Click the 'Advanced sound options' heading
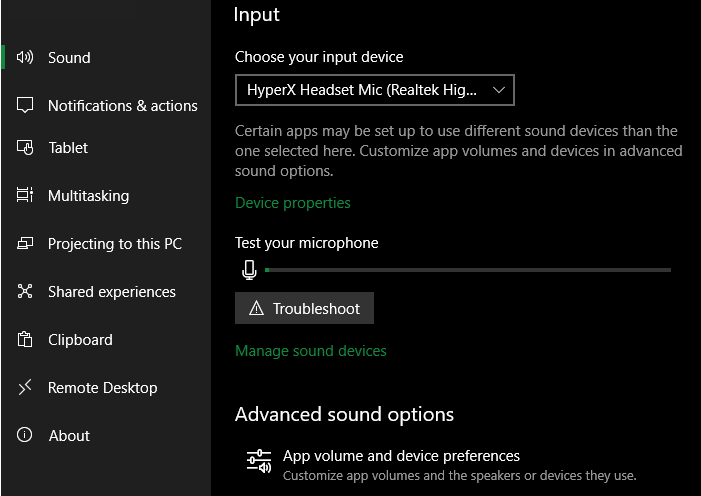 tap(344, 414)
